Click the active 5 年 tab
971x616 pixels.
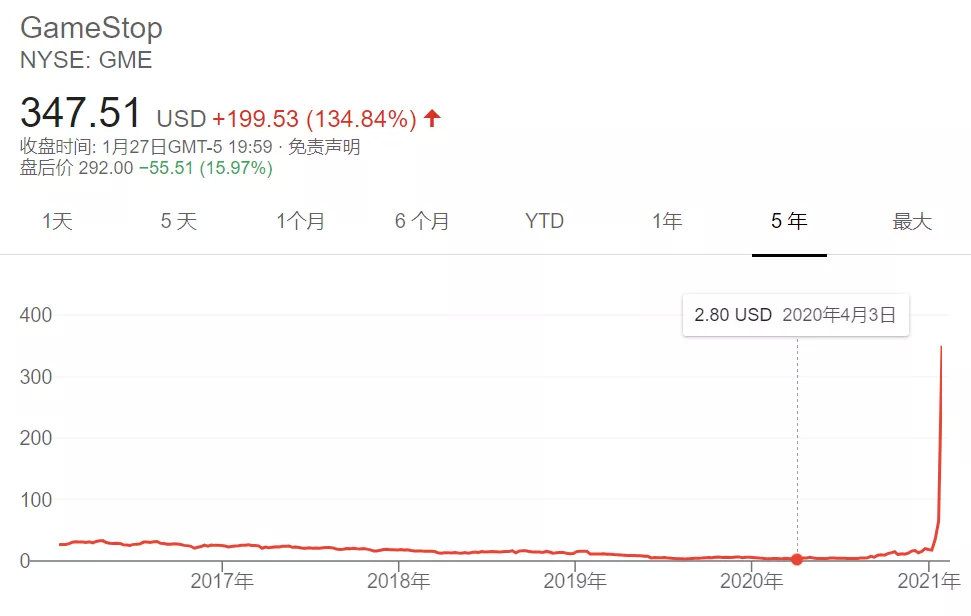click(x=789, y=221)
